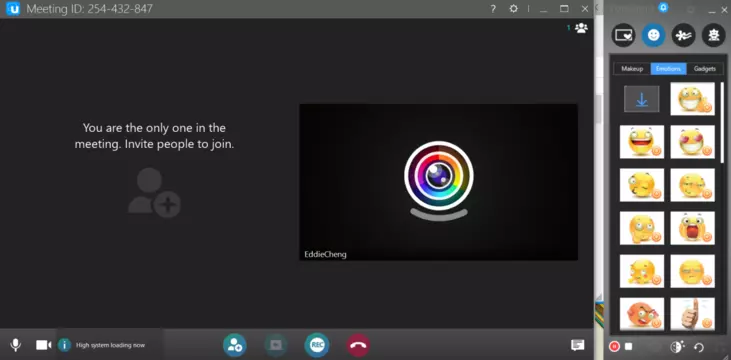
Task: Open the chat panel icon
Action: (578, 345)
